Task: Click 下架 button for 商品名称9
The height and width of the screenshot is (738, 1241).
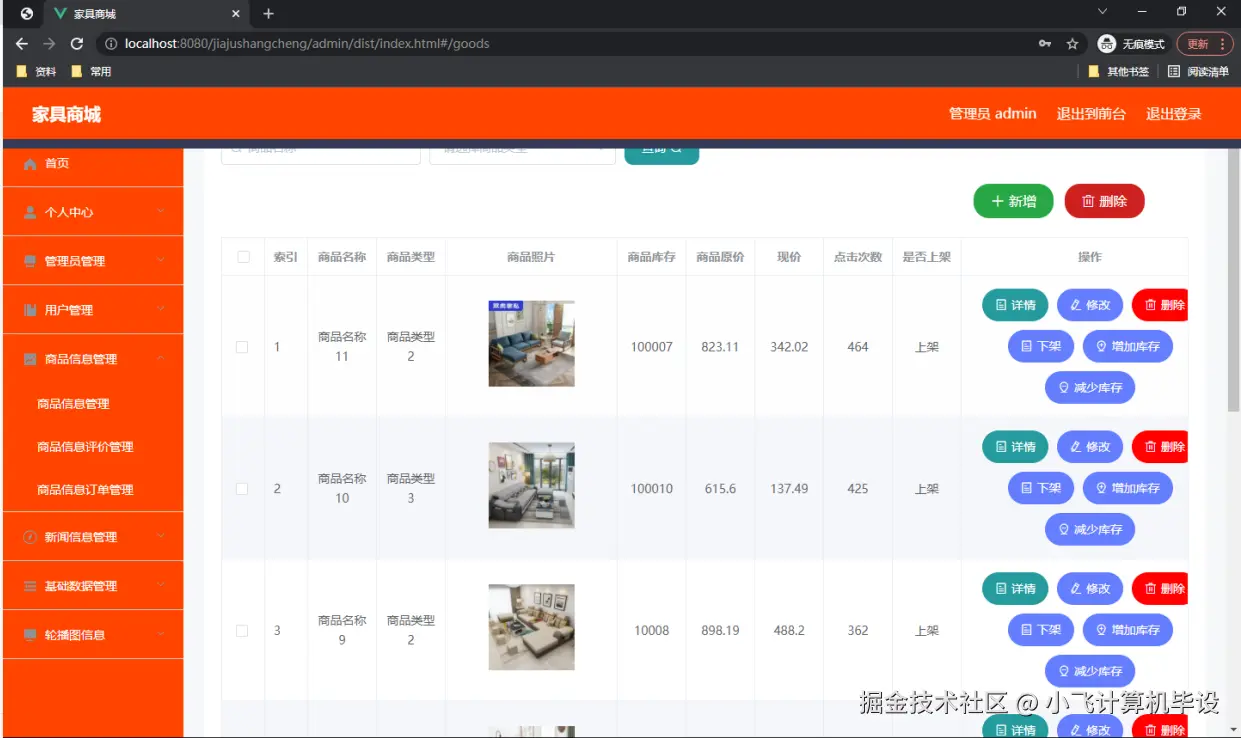Action: (1041, 630)
